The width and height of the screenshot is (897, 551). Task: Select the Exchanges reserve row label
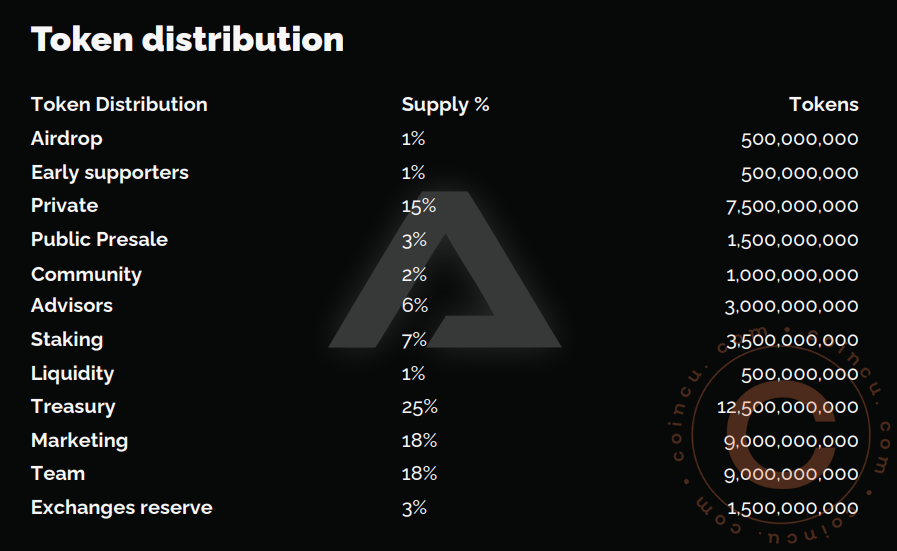click(121, 507)
